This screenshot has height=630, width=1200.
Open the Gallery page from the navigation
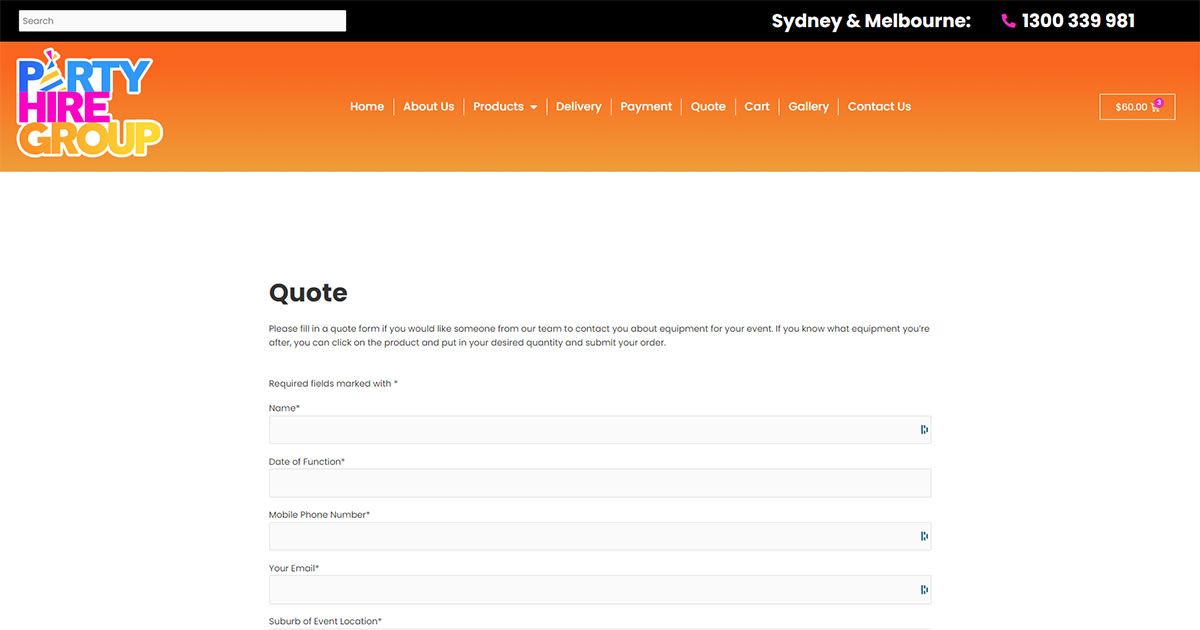pyautogui.click(x=808, y=106)
